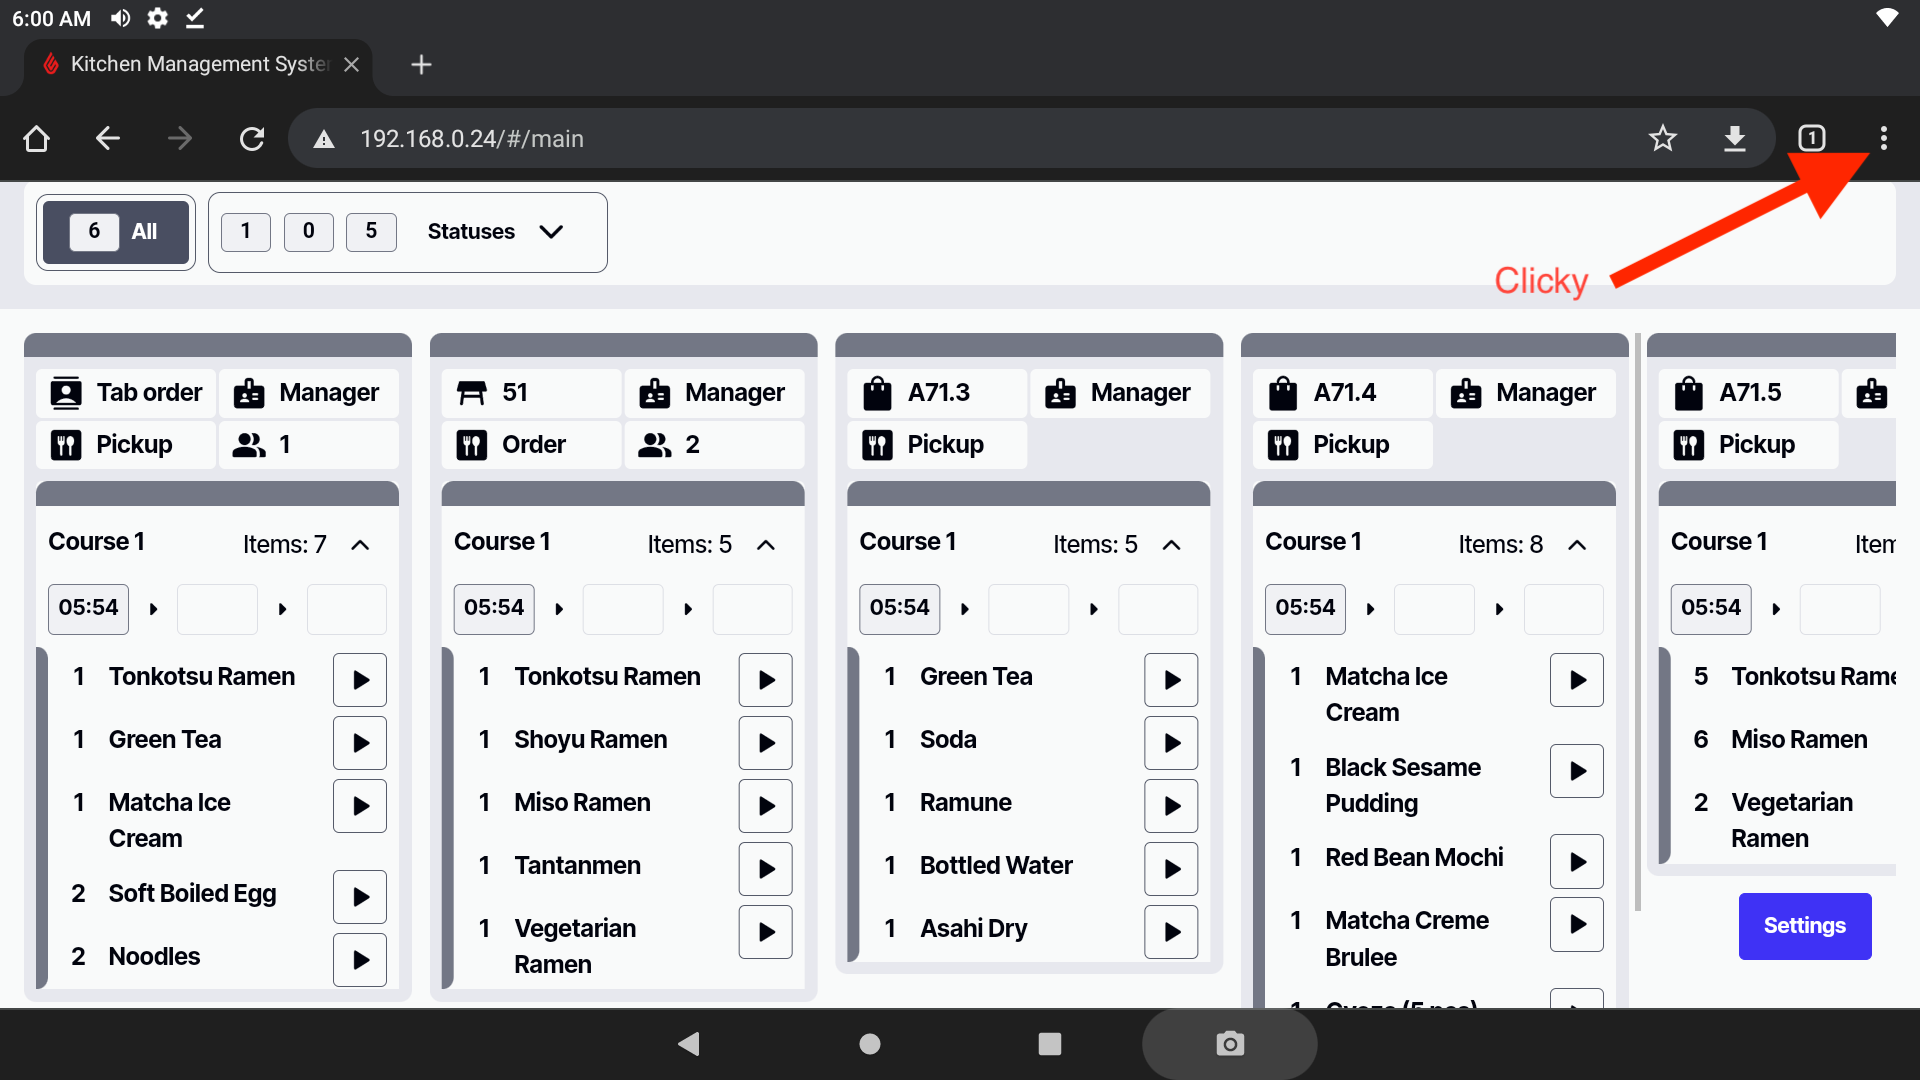The width and height of the screenshot is (1920, 1080).
Task: Toggle status filter showing count 5
Action: 371,232
